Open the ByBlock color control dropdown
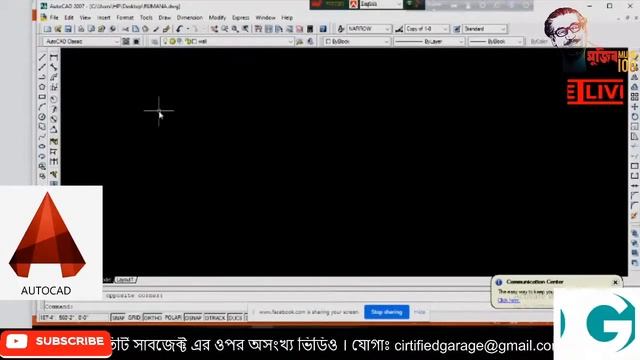This screenshot has width=640, height=360. tap(357, 42)
